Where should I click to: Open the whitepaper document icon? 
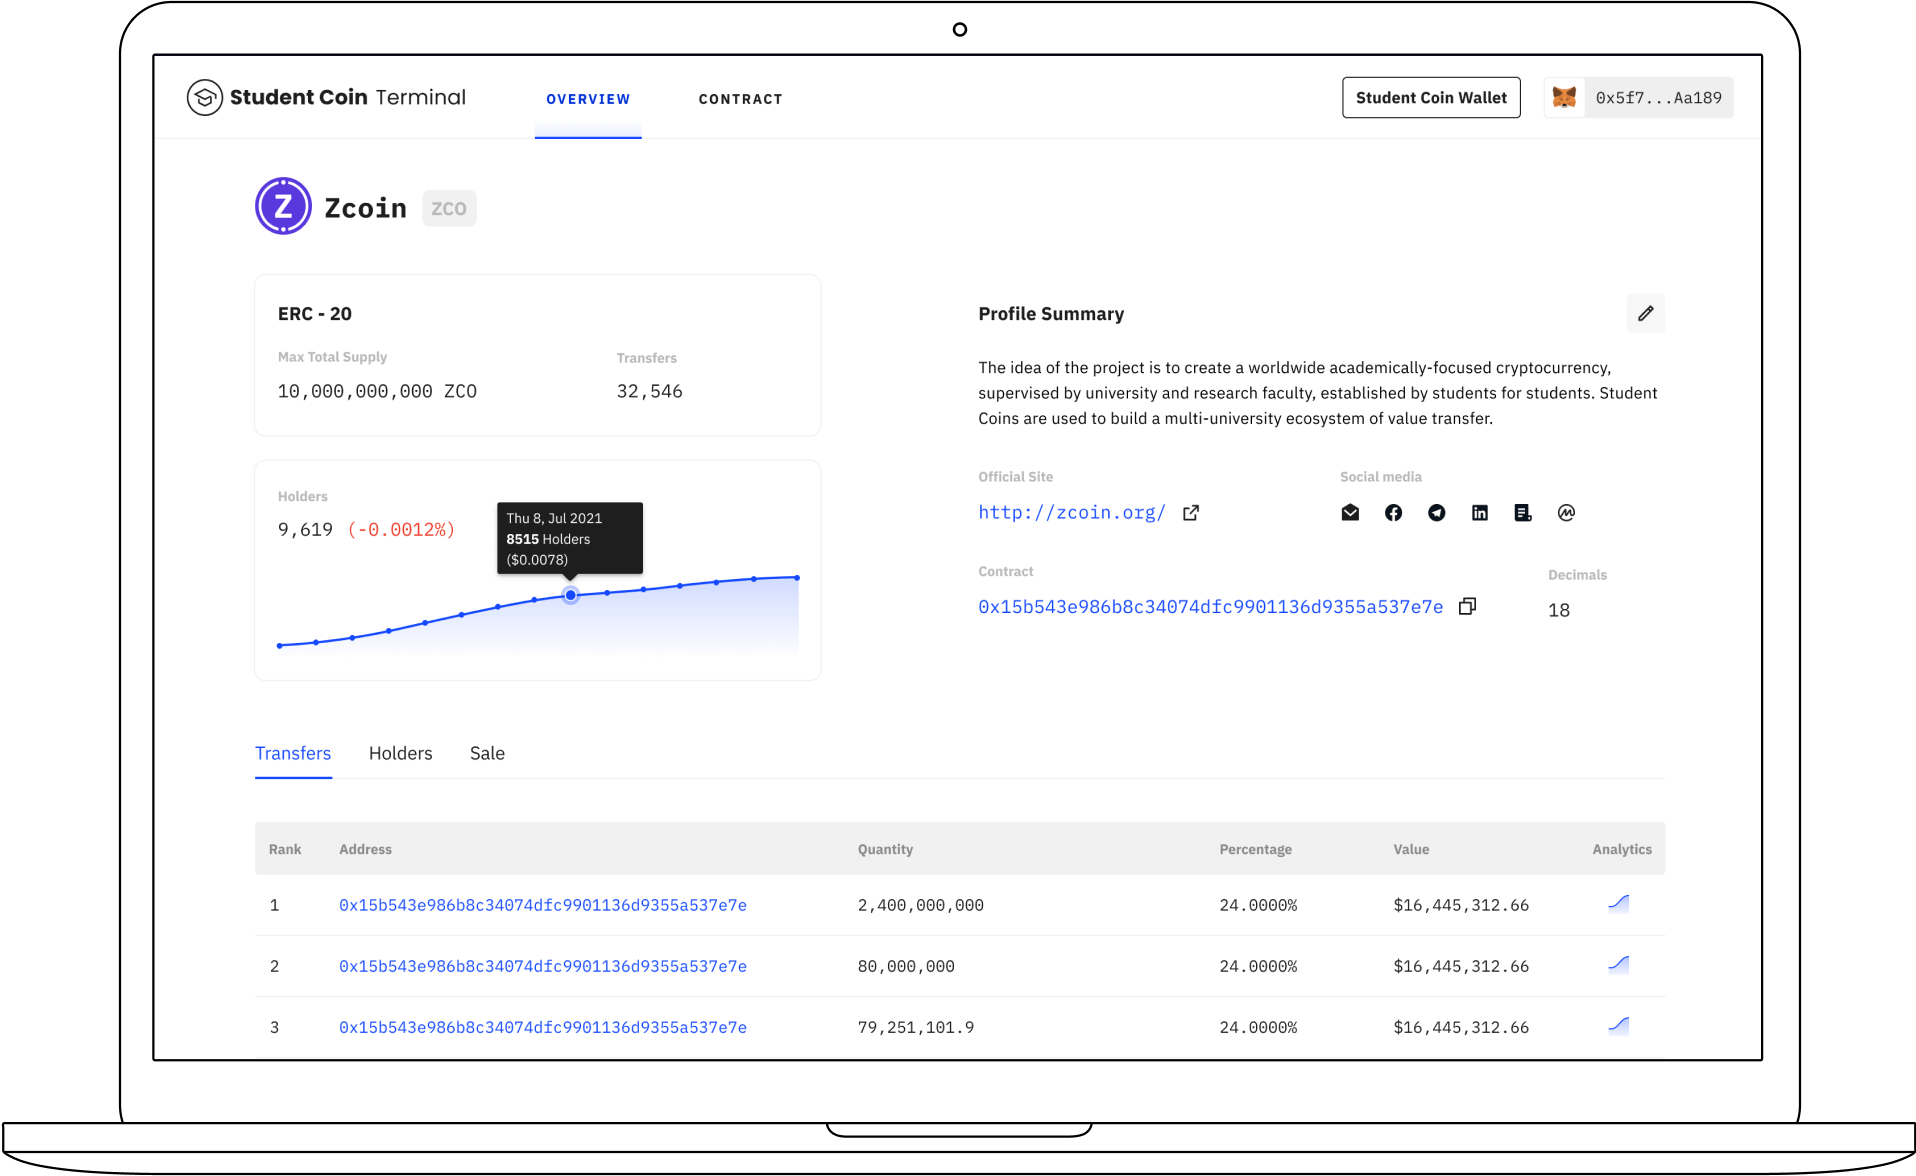[x=1523, y=513]
